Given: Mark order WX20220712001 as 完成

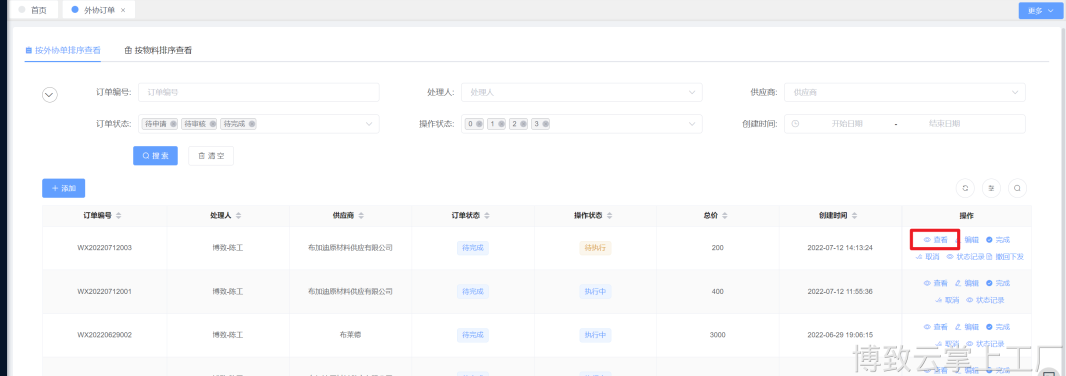Looking at the screenshot, I should click(998, 283).
